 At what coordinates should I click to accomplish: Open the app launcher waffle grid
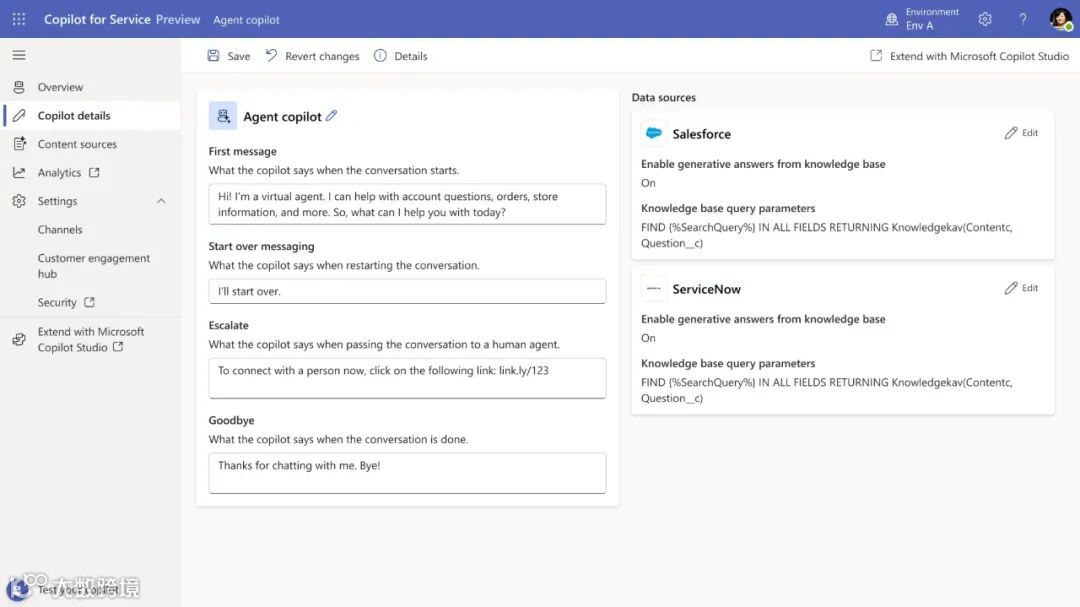19,19
